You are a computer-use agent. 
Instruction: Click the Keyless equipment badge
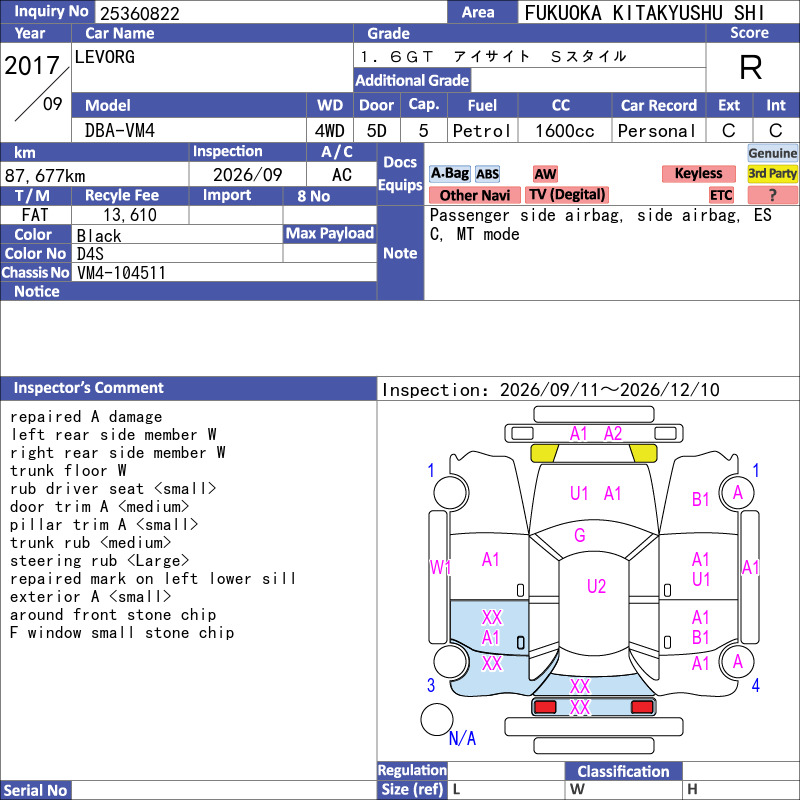698,173
